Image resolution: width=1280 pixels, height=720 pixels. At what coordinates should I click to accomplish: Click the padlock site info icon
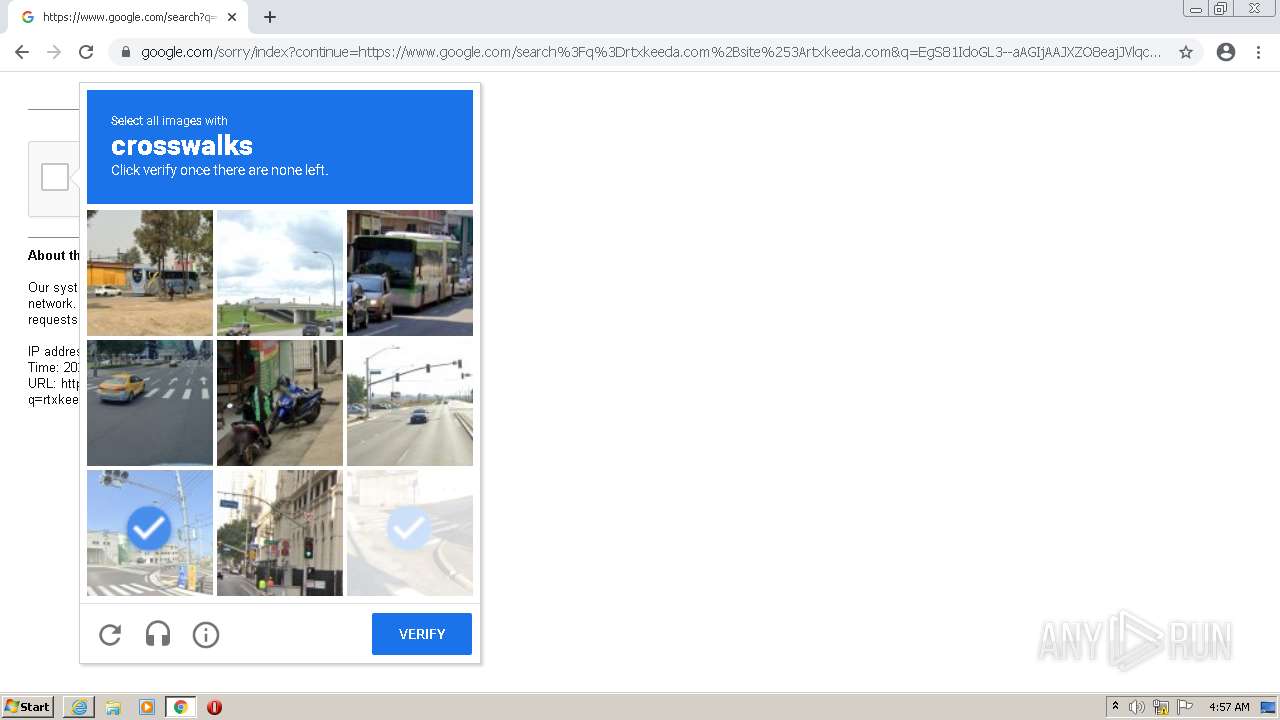coord(126,52)
